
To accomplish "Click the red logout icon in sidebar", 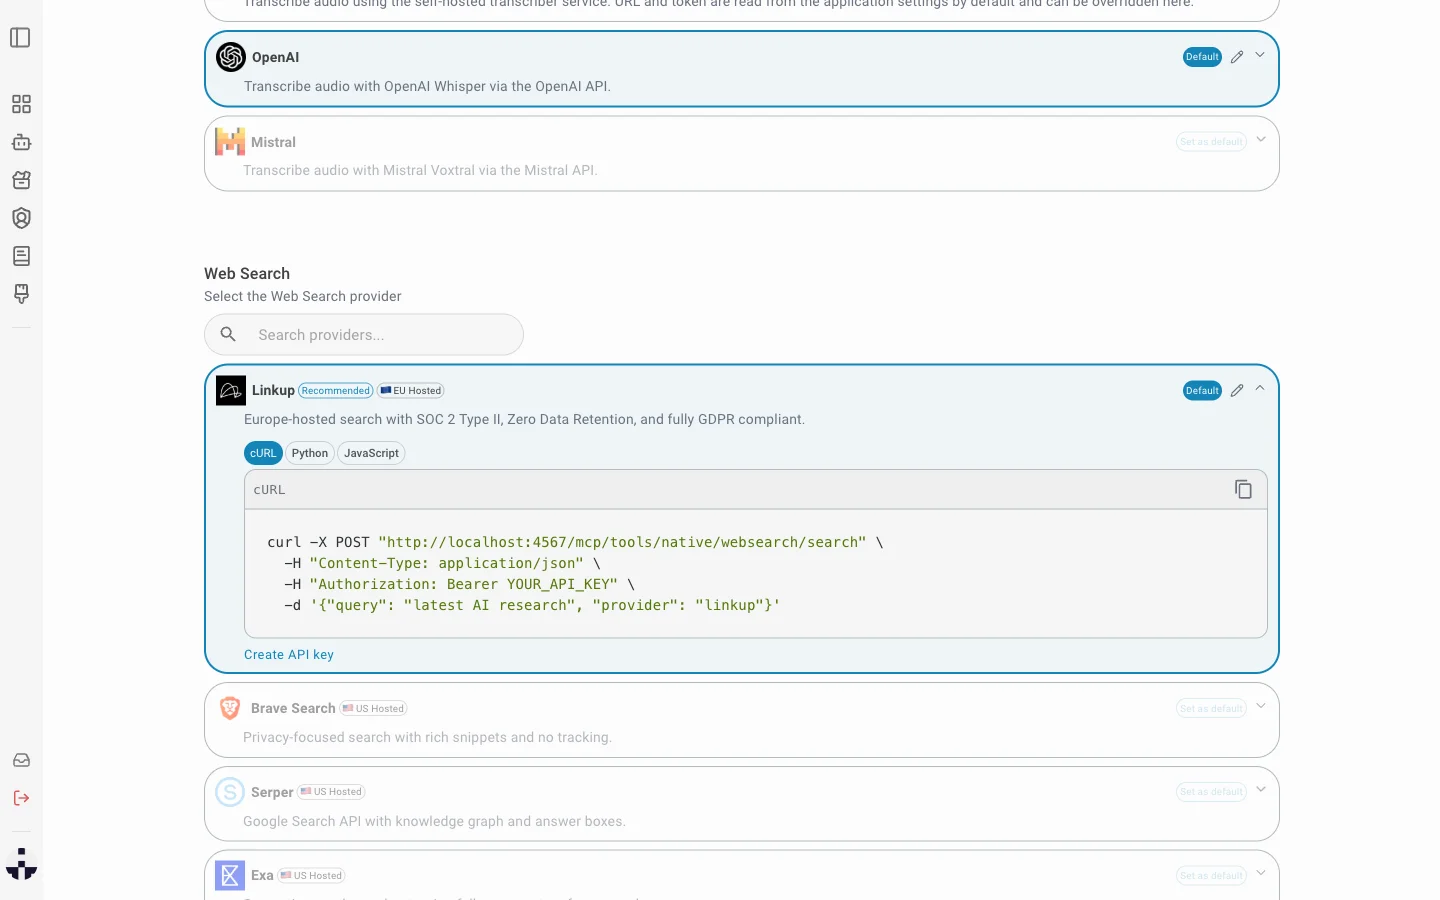I will [21, 798].
